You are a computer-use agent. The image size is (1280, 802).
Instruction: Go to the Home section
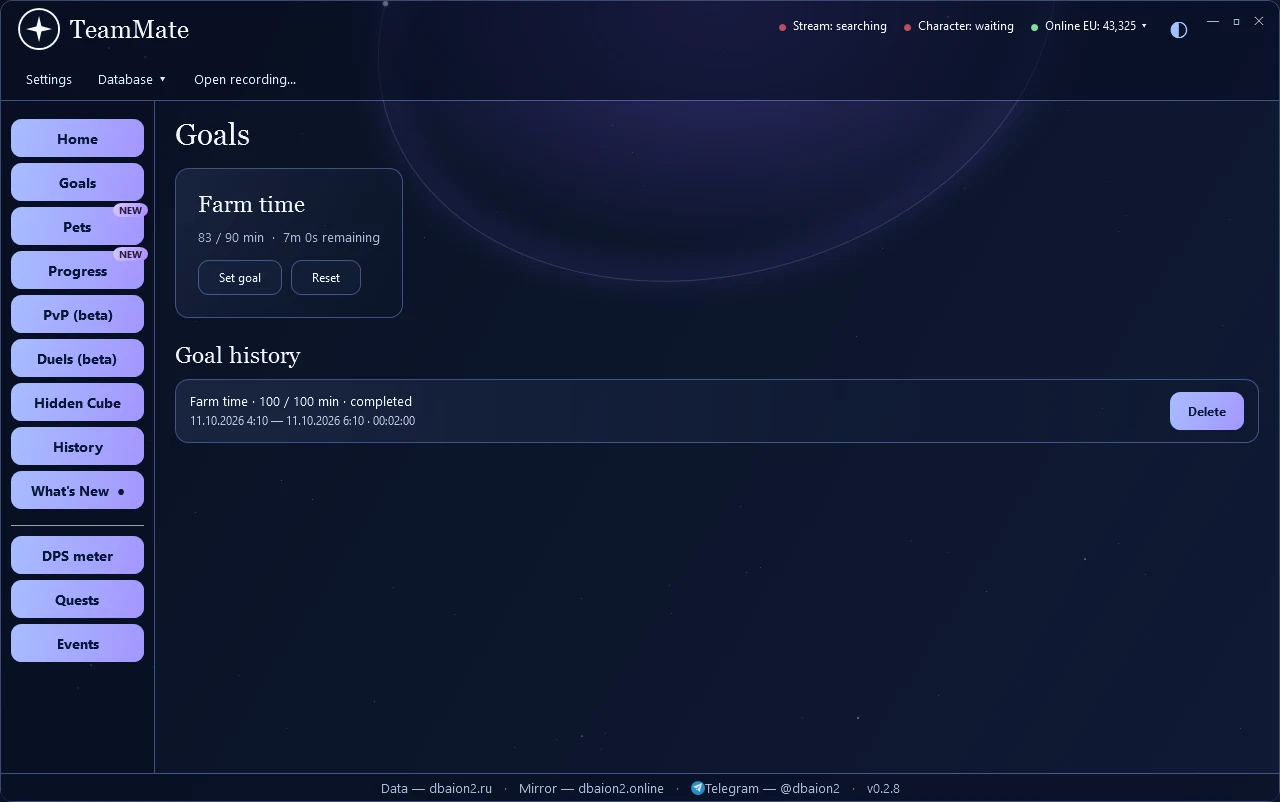(77, 139)
